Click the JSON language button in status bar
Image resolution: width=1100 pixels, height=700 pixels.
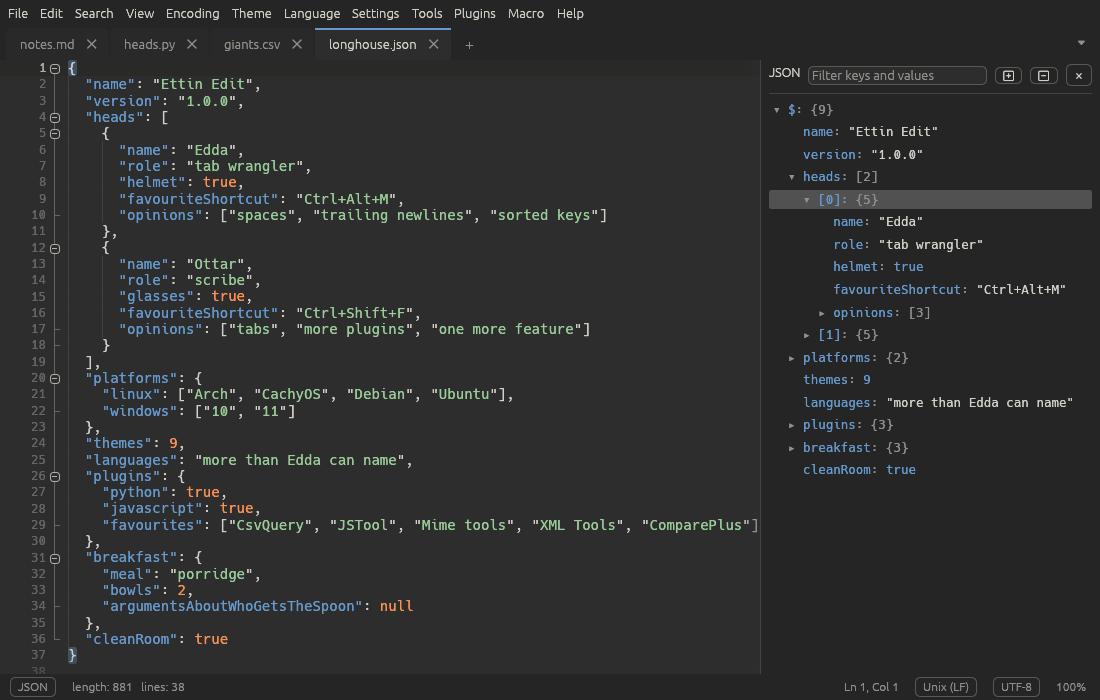32,687
